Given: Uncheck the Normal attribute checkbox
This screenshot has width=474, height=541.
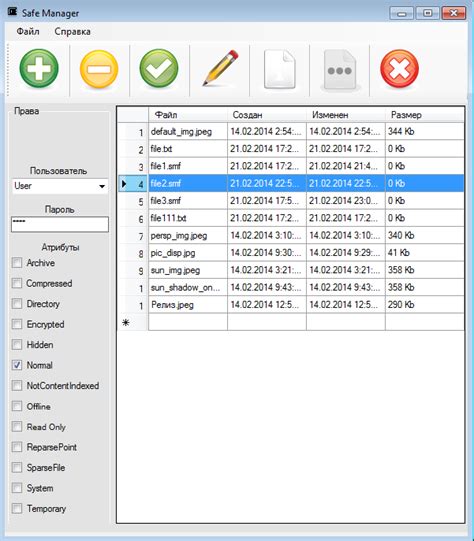Looking at the screenshot, I should 17,365.
